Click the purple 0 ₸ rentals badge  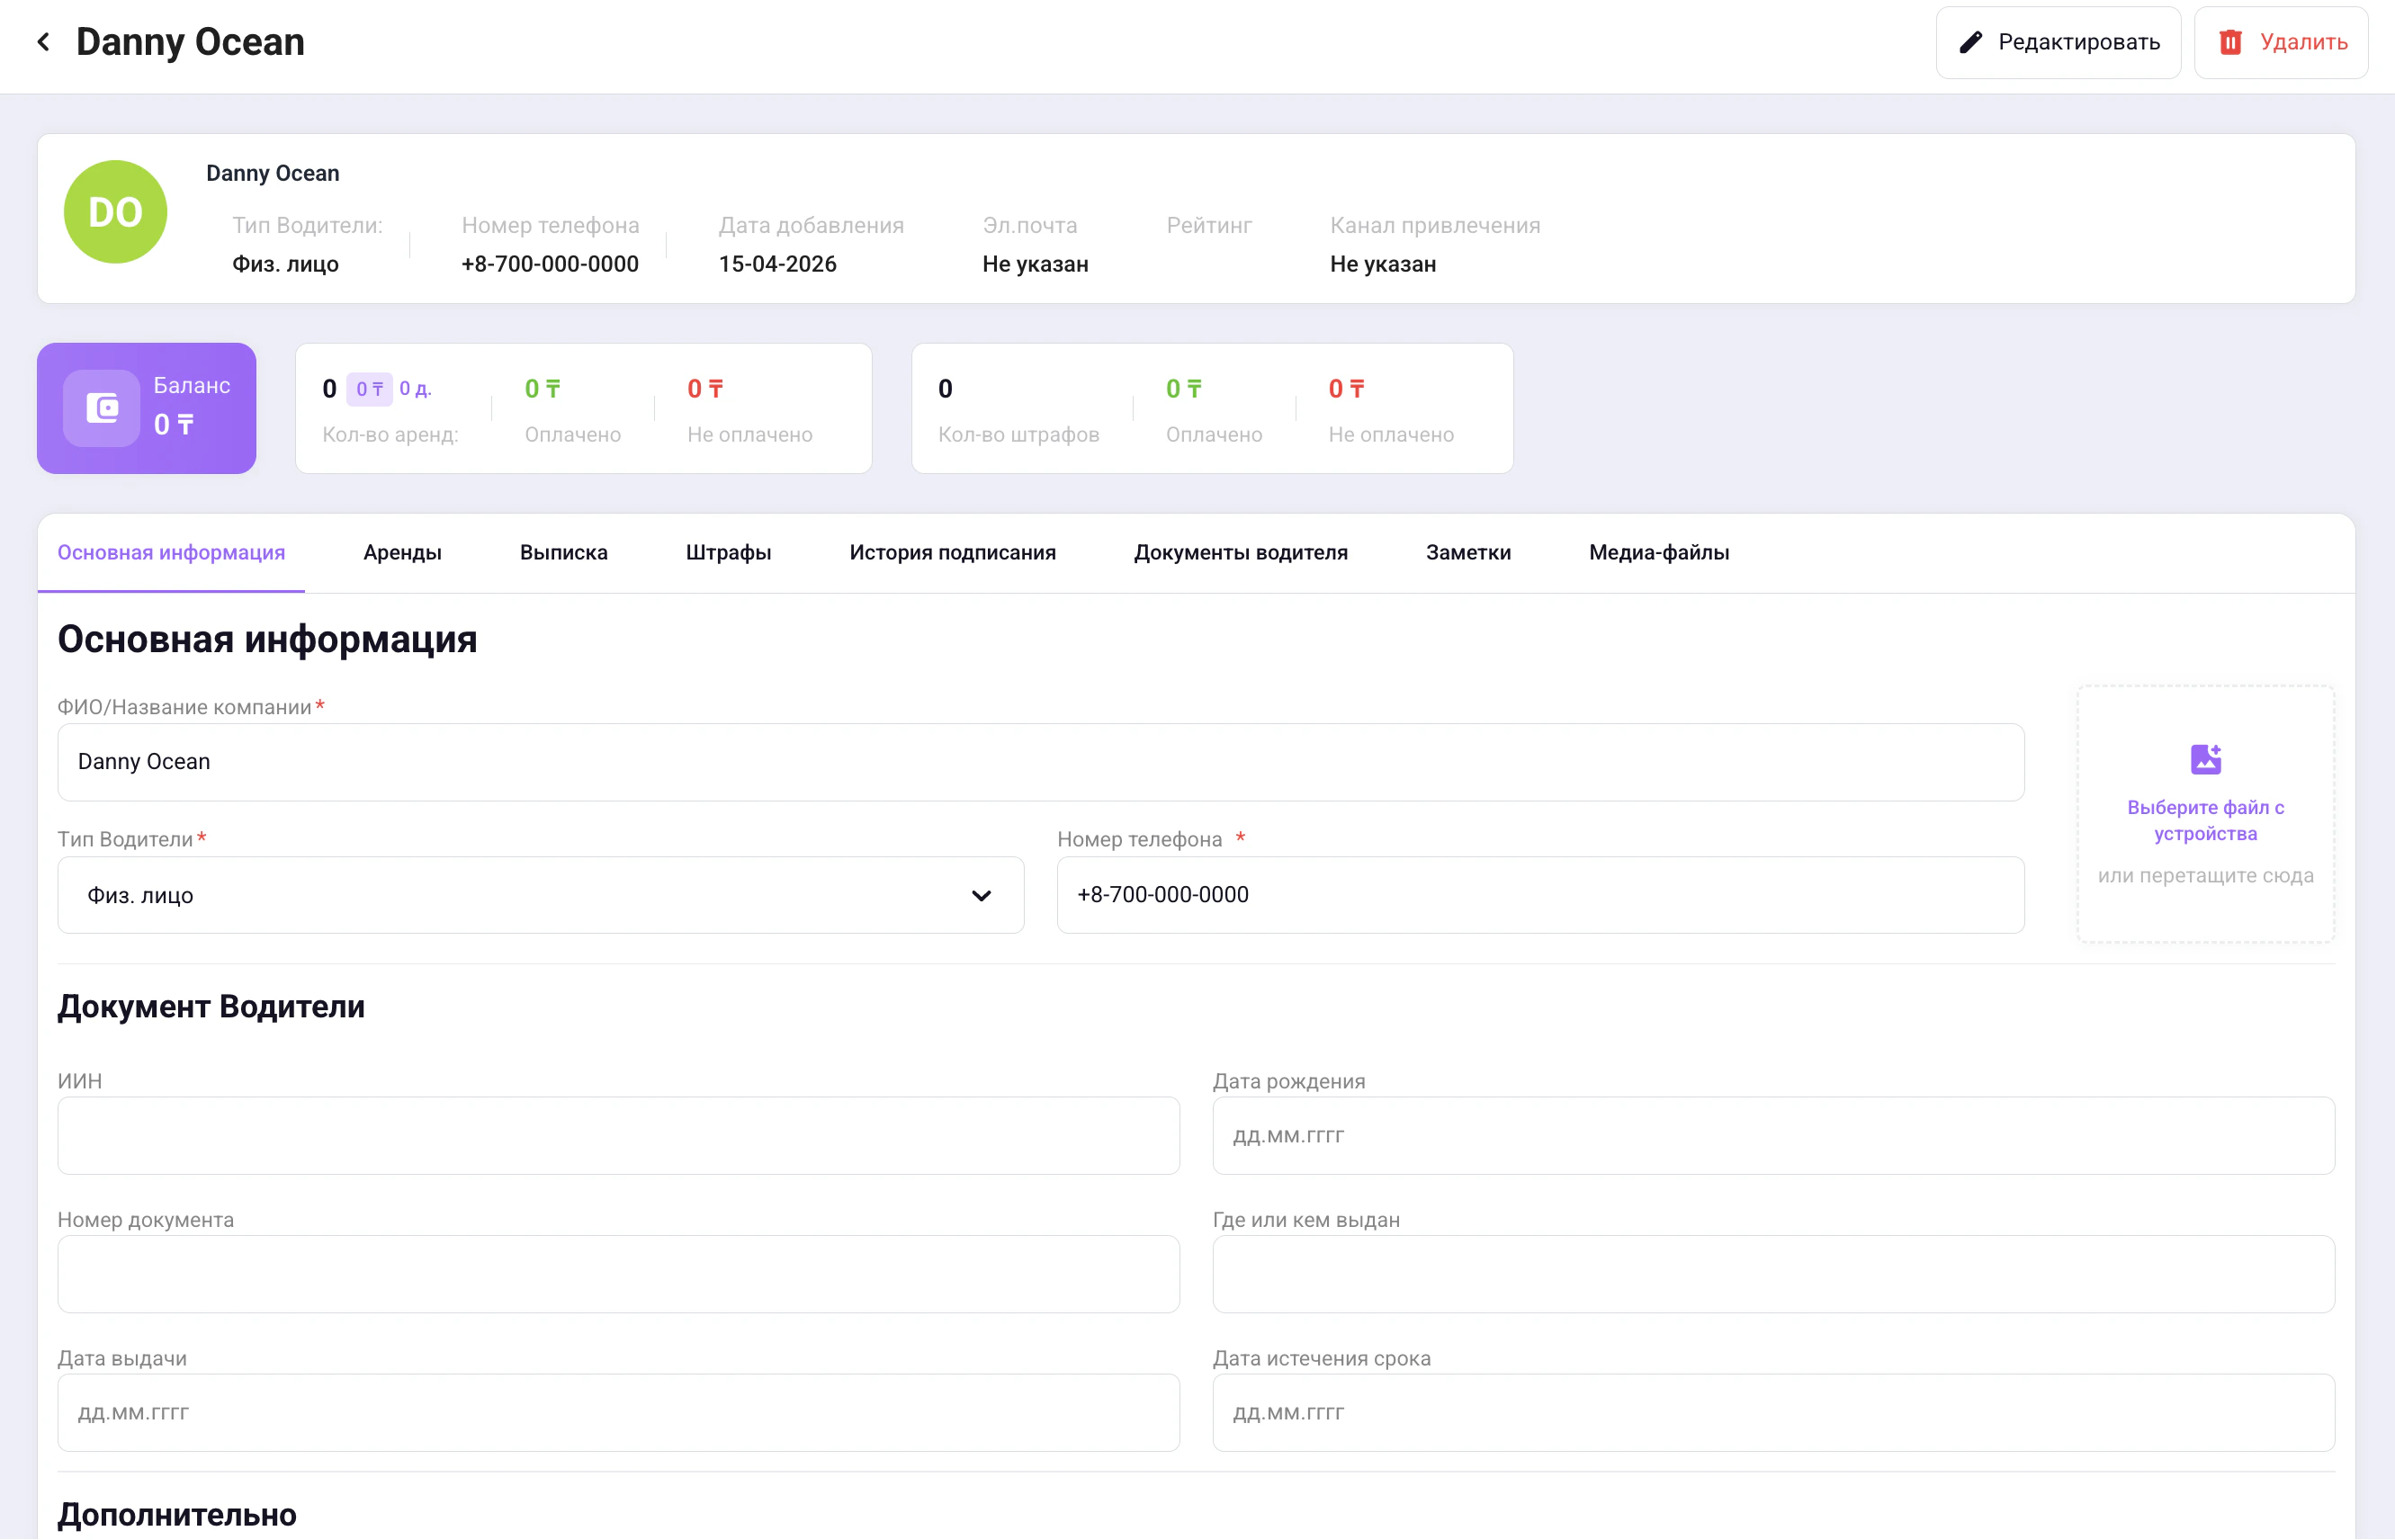(369, 389)
